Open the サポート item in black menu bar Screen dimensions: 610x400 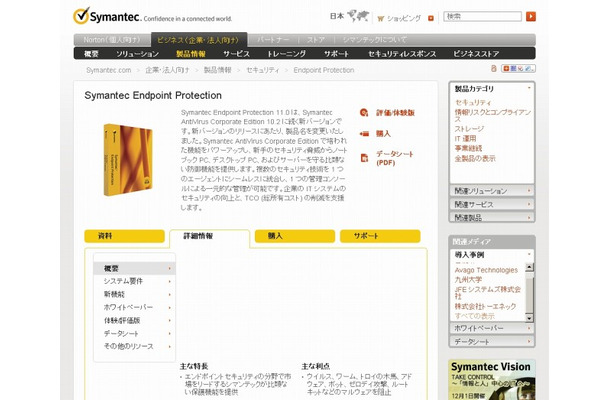[x=337, y=54]
